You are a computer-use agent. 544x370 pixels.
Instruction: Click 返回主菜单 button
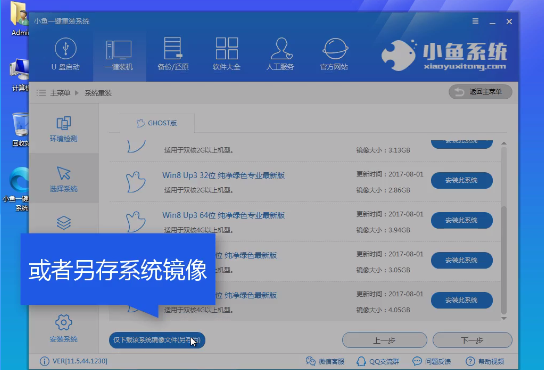click(480, 92)
